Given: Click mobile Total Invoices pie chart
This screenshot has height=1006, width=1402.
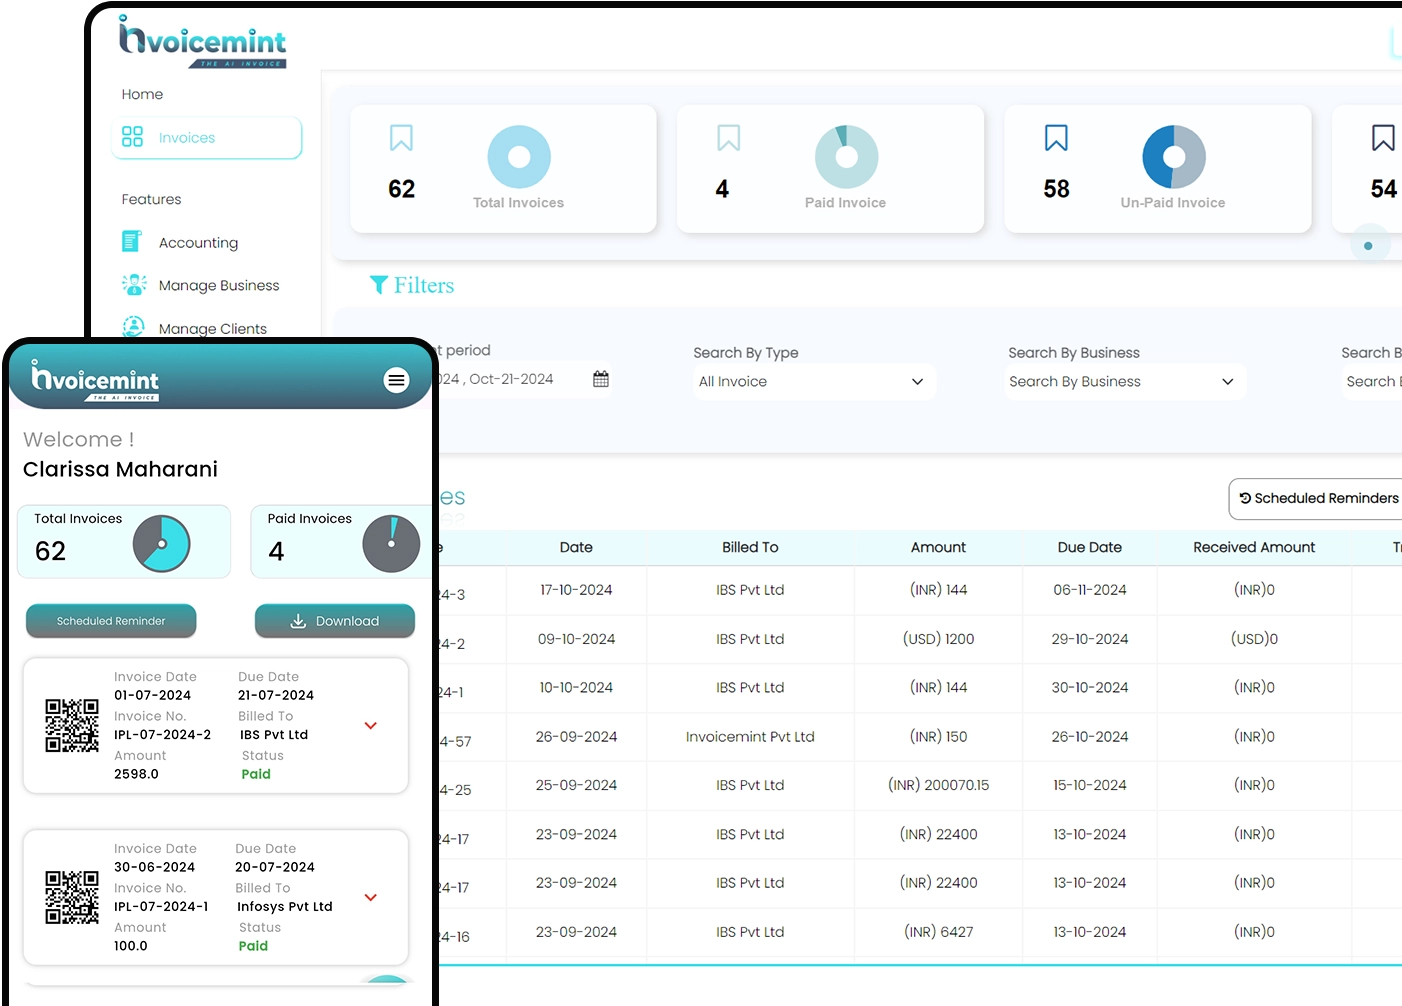Looking at the screenshot, I should [x=162, y=543].
